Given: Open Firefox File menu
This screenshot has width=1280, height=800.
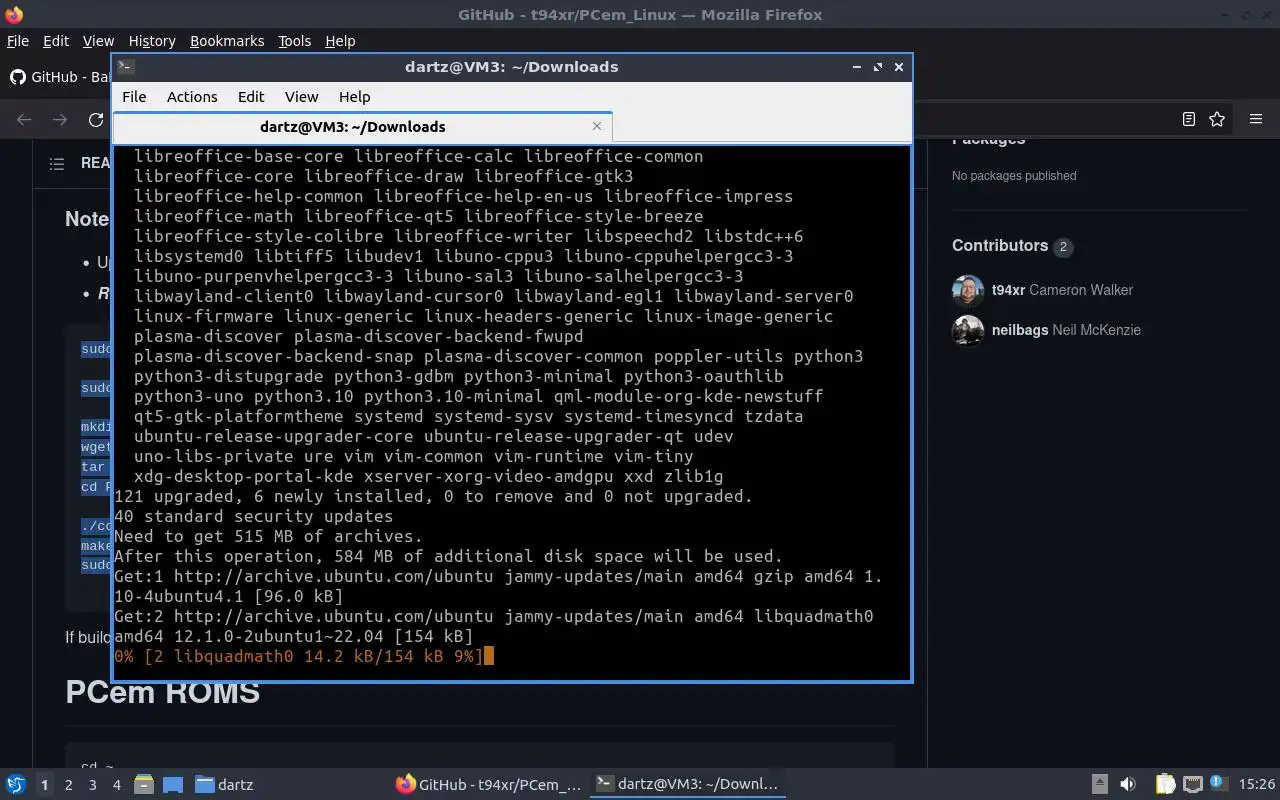Looking at the screenshot, I should coord(18,41).
